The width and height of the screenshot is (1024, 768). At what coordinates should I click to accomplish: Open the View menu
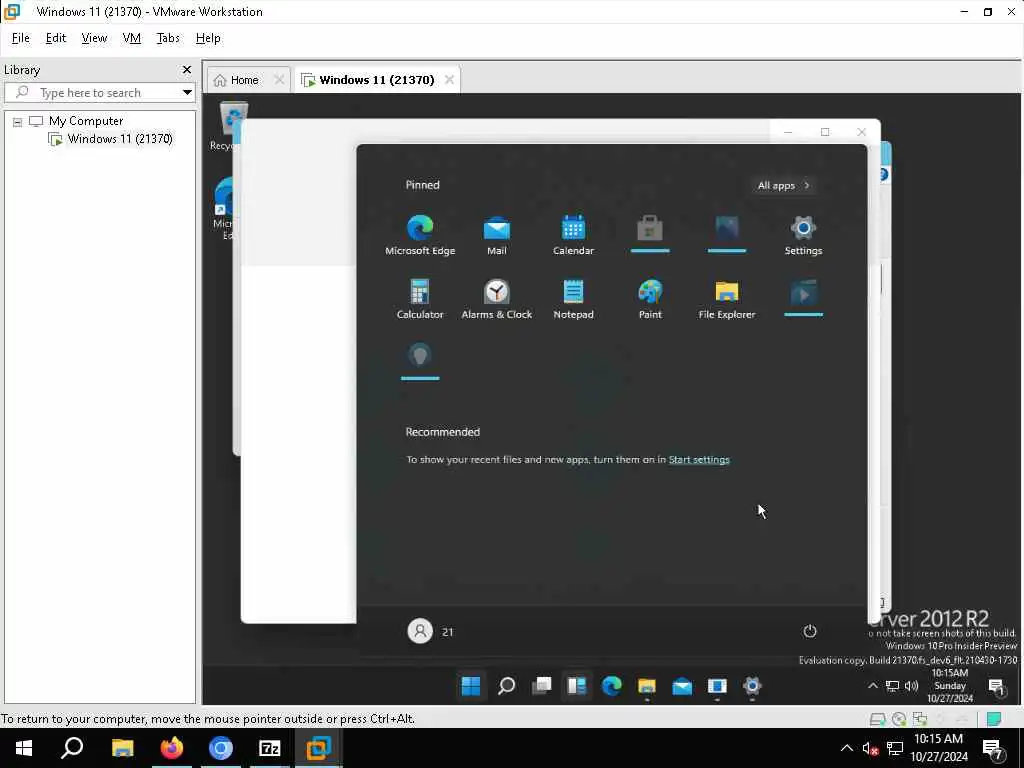[x=94, y=38]
